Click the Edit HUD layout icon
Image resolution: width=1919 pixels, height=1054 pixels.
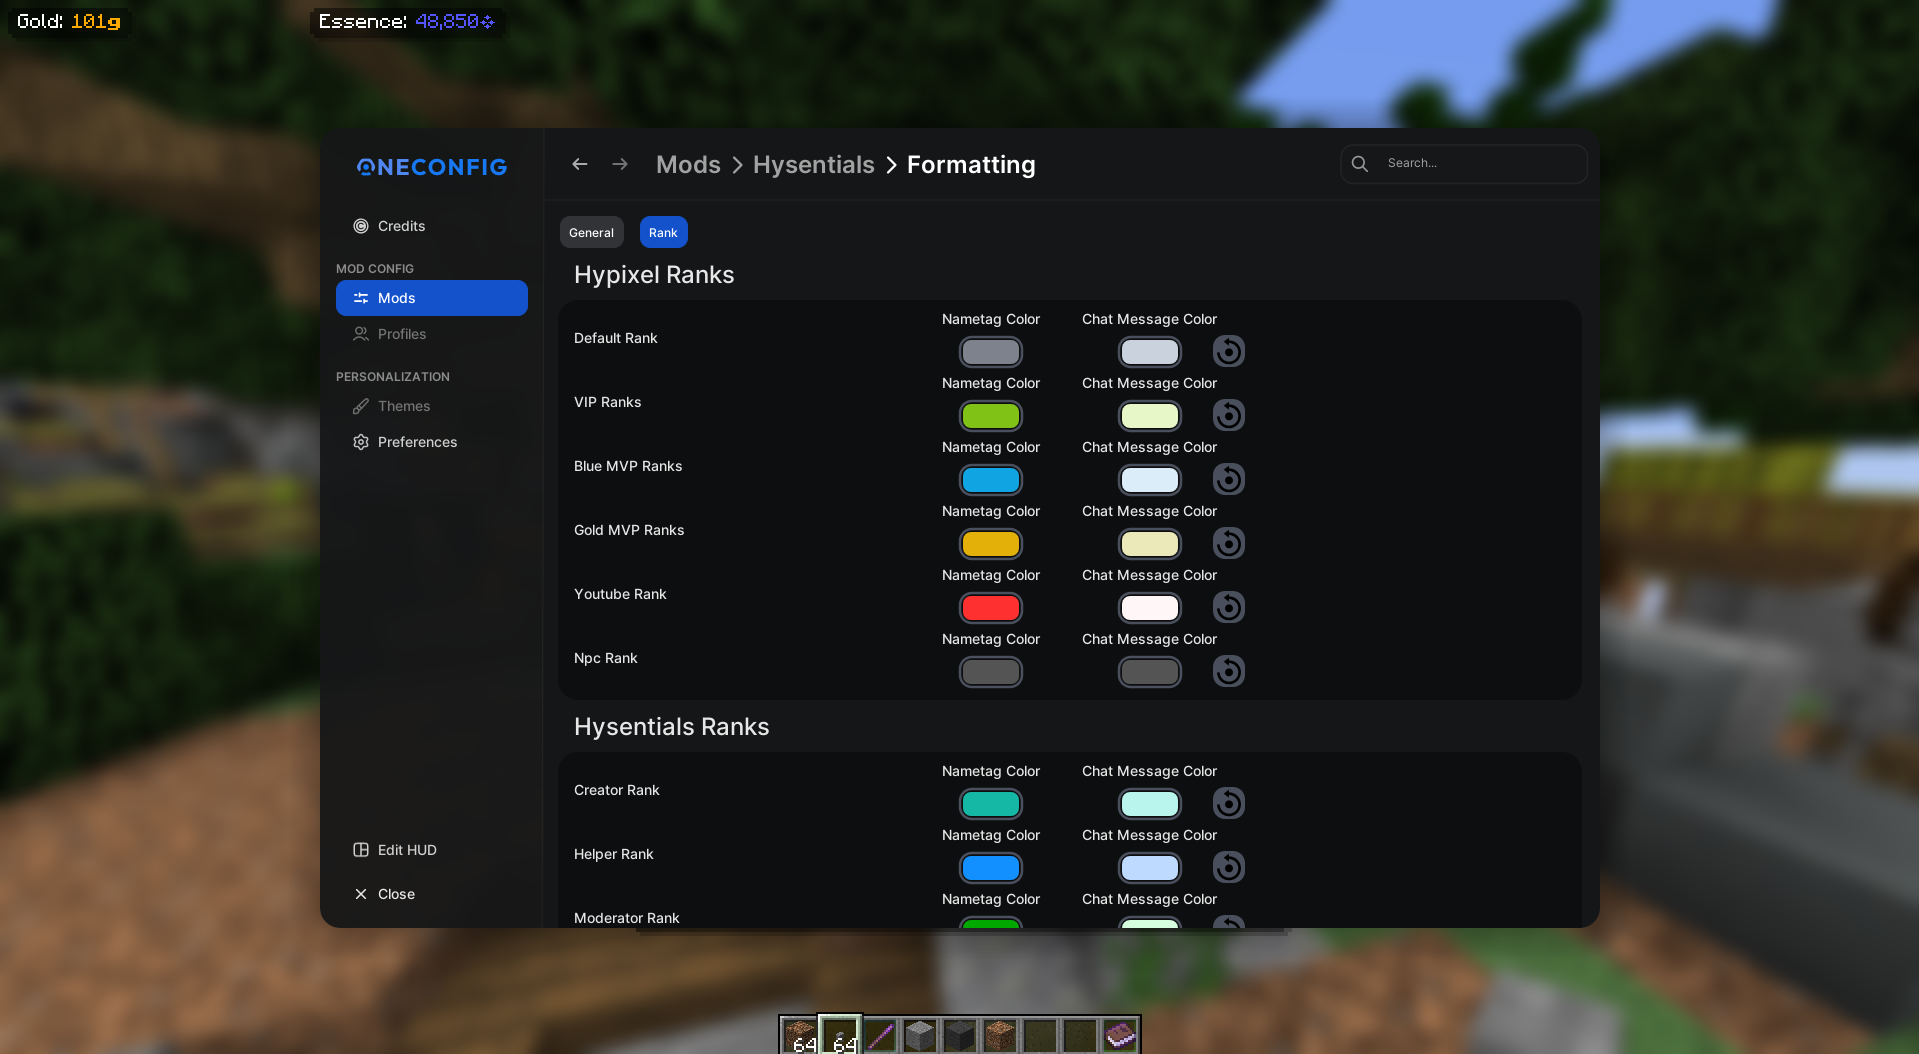click(x=361, y=850)
